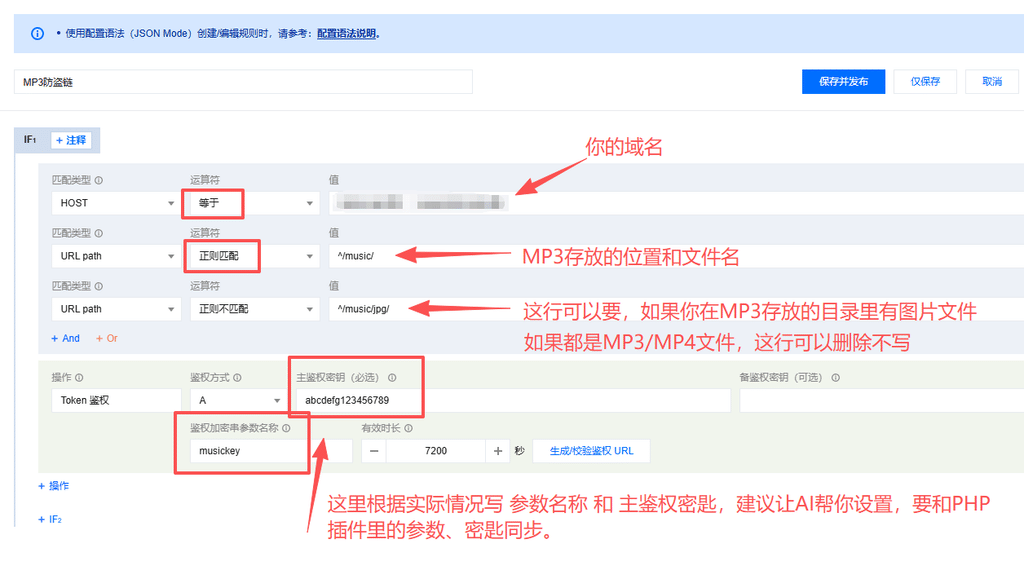Click the 7200 duration value field

click(436, 451)
